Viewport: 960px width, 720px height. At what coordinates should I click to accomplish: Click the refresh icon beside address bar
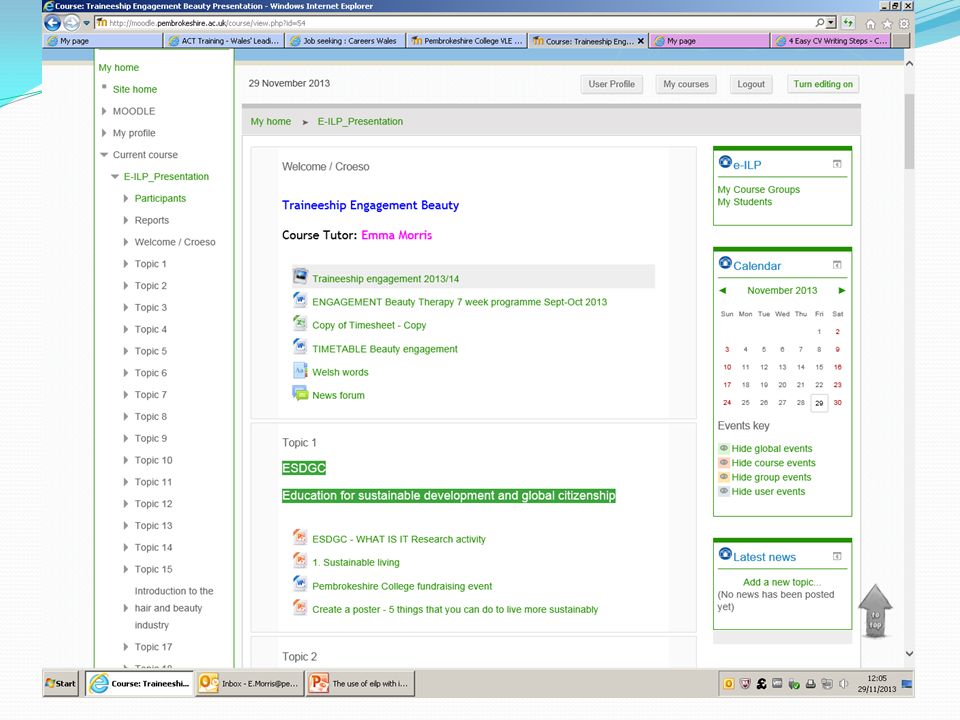[848, 23]
